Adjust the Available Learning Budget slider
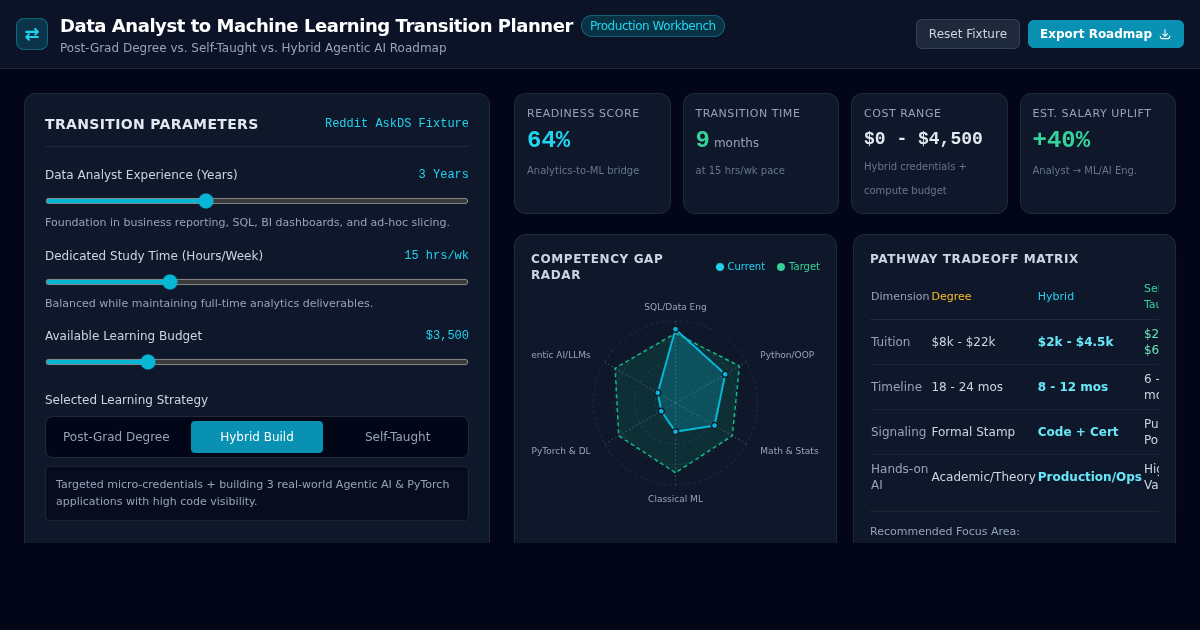The height and width of the screenshot is (630, 1200). [x=257, y=362]
